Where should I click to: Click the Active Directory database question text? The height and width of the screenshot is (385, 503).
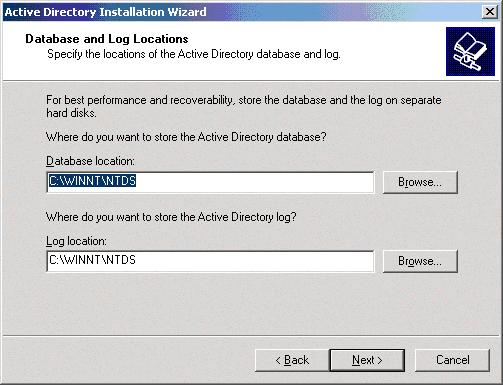click(x=186, y=137)
